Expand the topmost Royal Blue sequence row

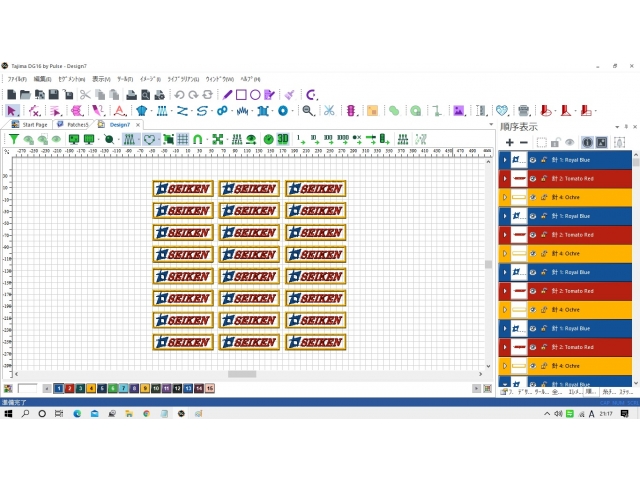(504, 160)
